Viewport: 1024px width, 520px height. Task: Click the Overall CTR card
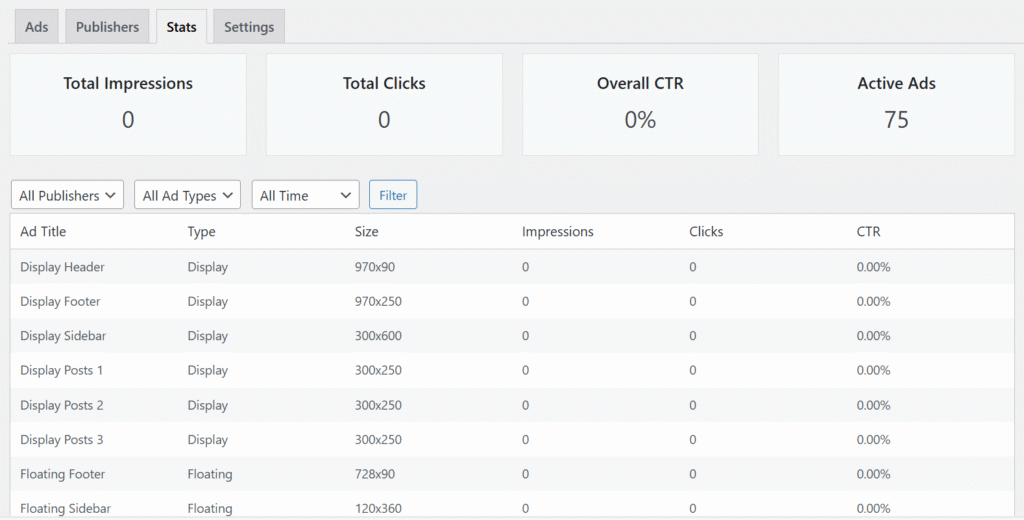click(x=640, y=105)
